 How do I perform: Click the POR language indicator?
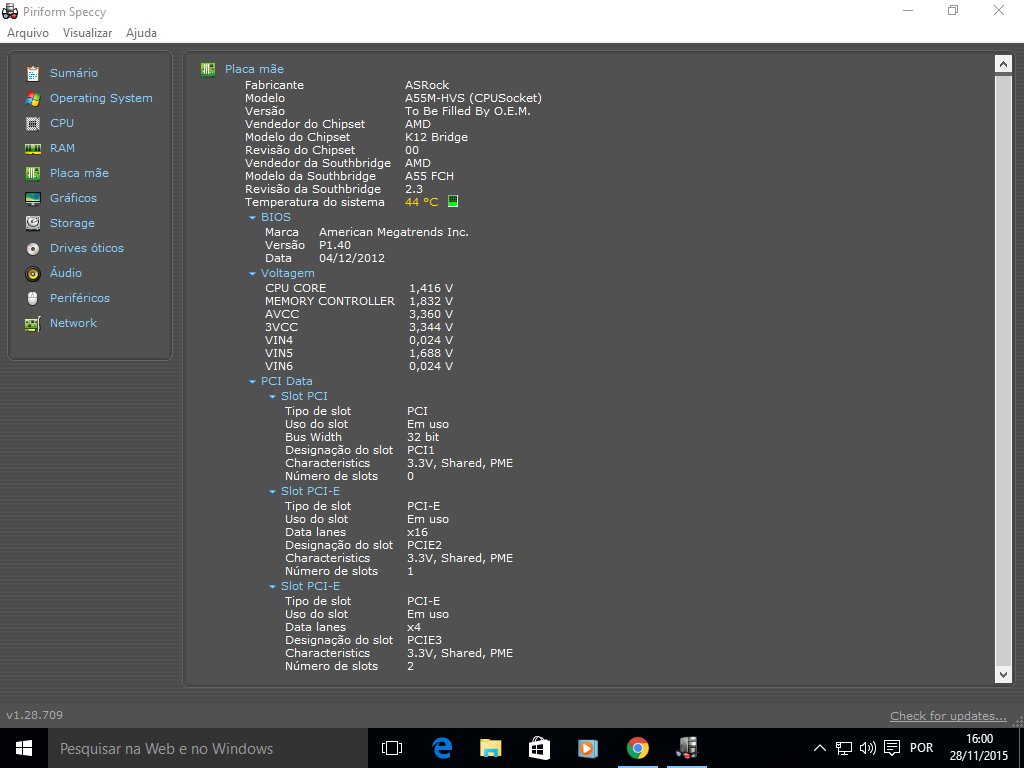coord(921,748)
